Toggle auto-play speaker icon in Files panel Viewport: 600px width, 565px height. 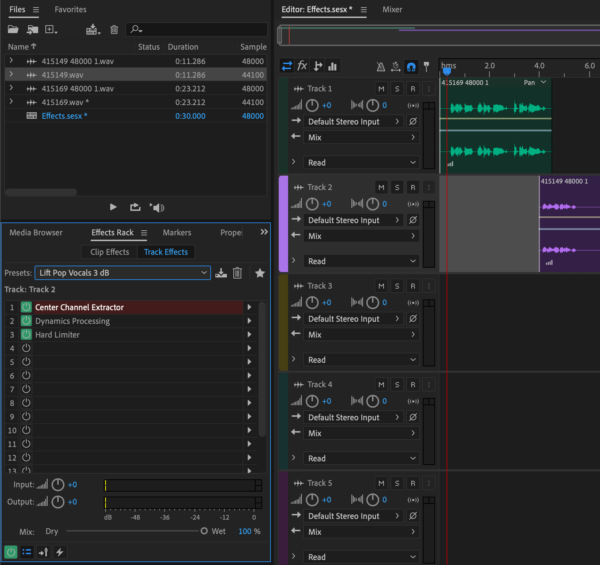pyautogui.click(x=157, y=207)
